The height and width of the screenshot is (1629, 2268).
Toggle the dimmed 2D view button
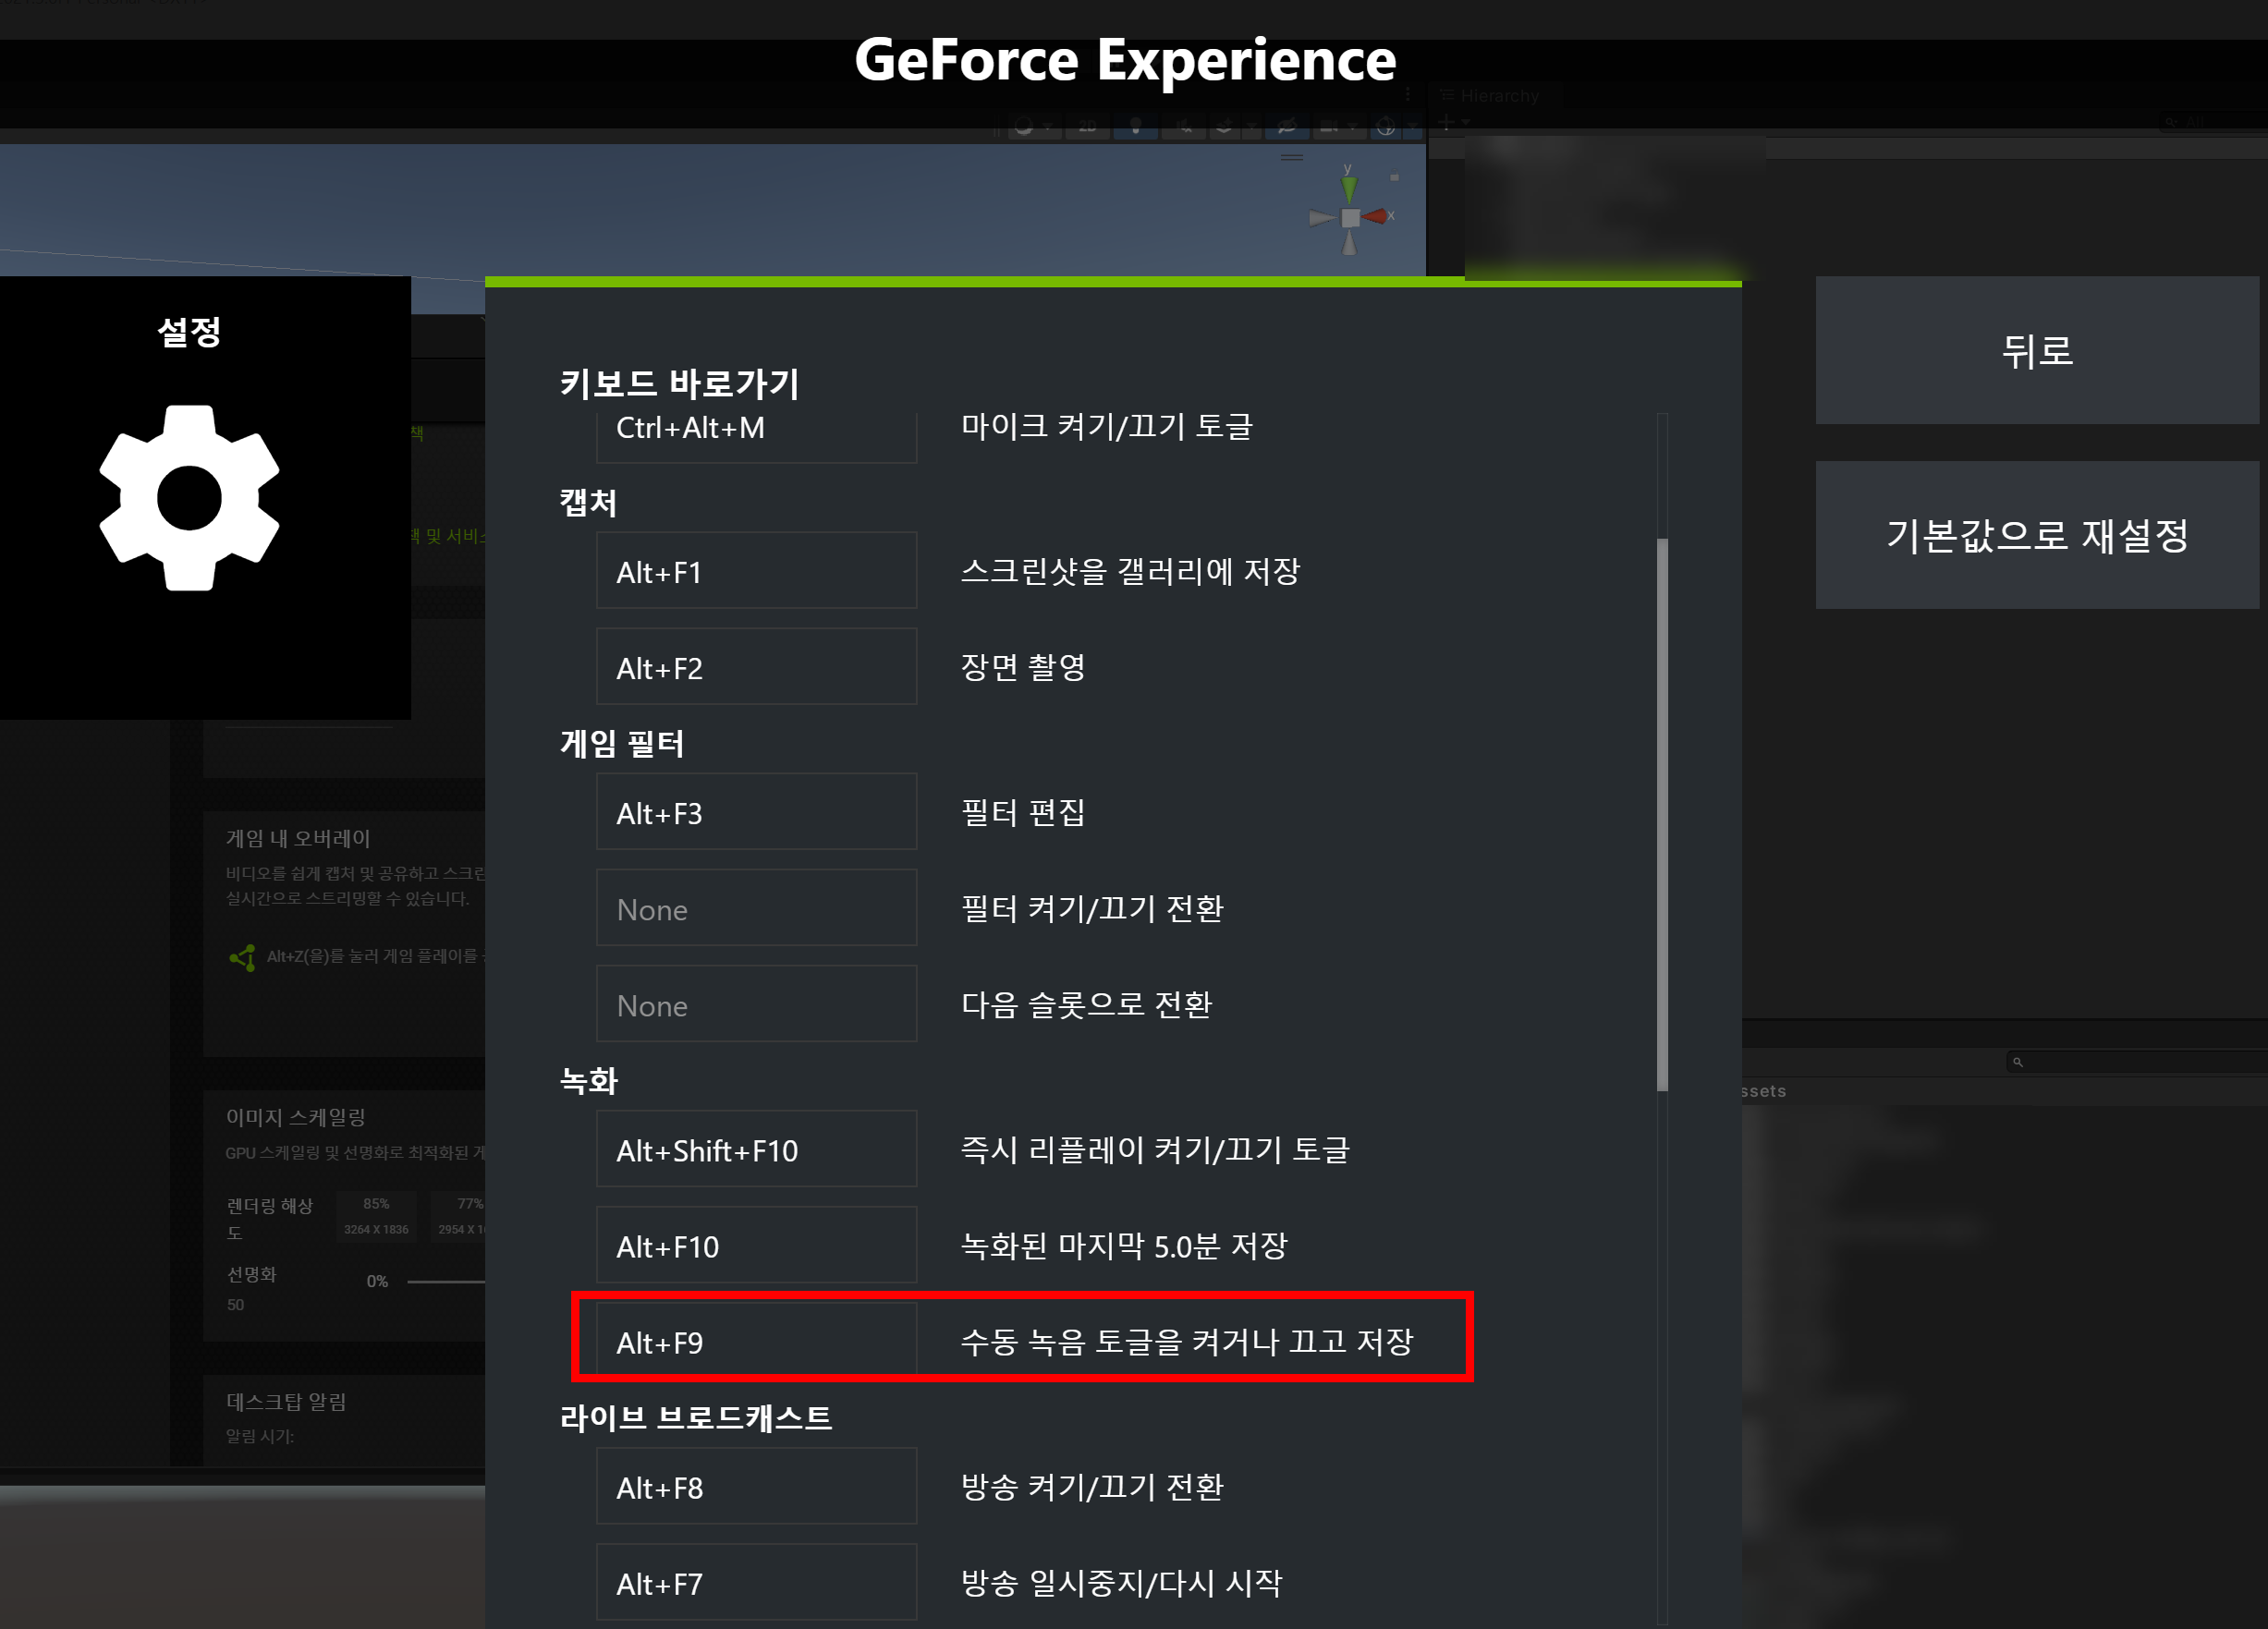1087,127
